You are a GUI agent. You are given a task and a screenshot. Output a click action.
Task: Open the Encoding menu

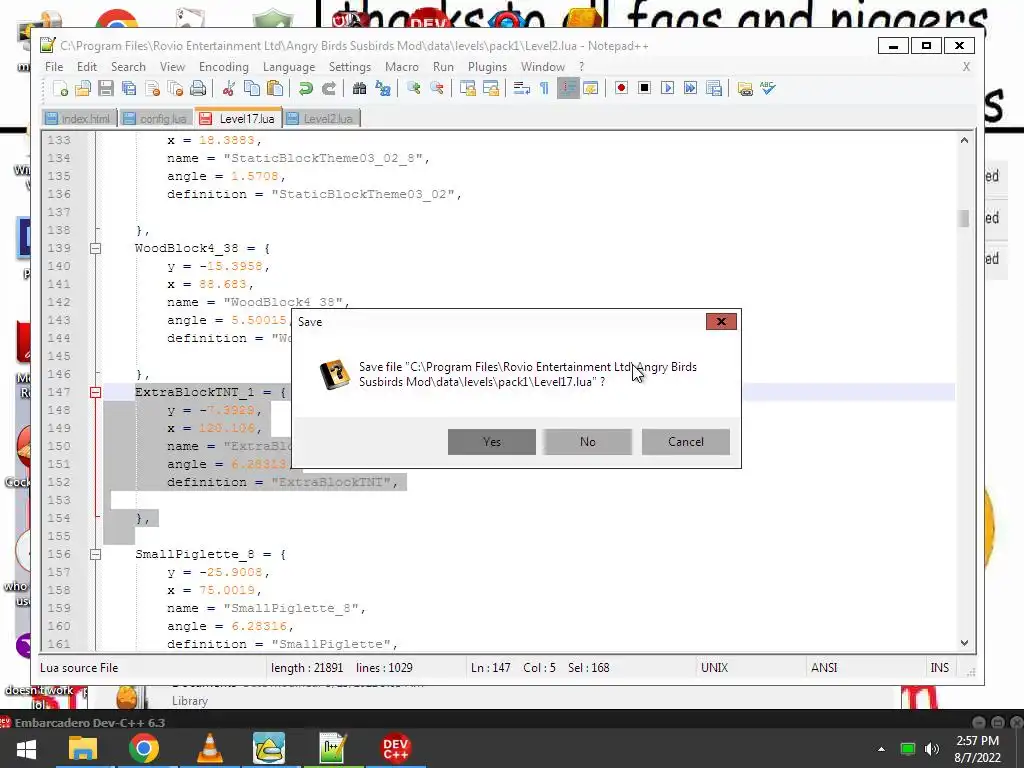pyautogui.click(x=224, y=67)
